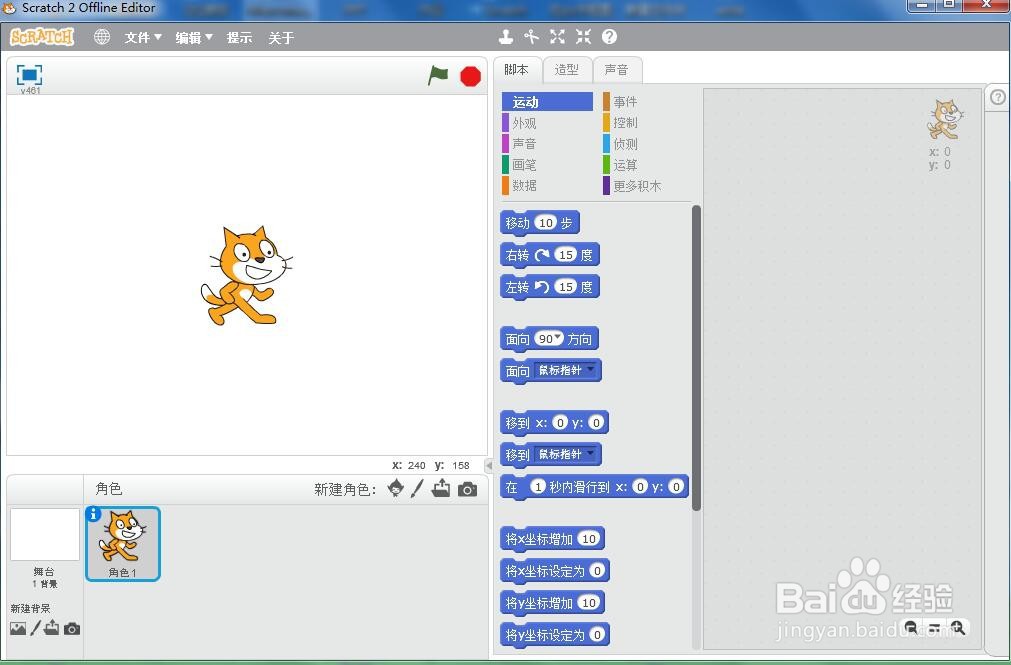Viewport: 1011px width, 665px height.
Task: Toggle full screen presentation mode icon
Action: (x=30, y=75)
